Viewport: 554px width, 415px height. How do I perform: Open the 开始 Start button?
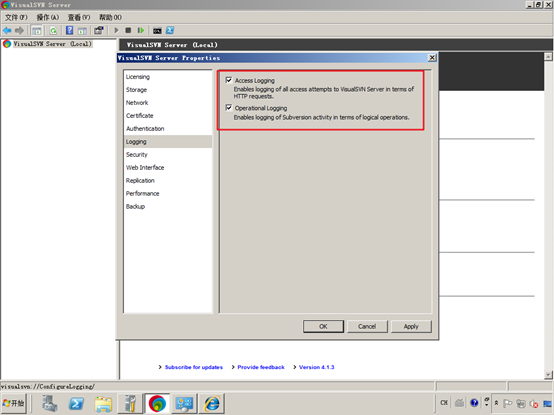tap(13, 403)
